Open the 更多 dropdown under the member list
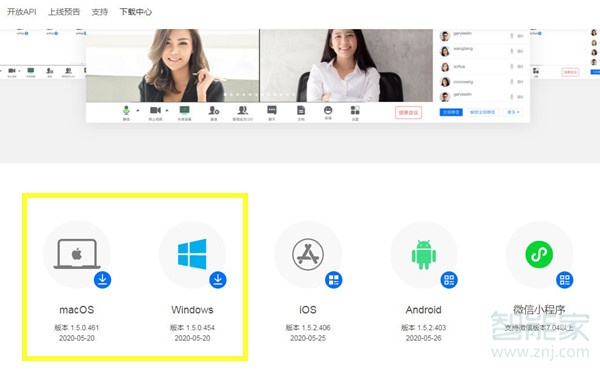This screenshot has height=371, width=600. click(514, 112)
